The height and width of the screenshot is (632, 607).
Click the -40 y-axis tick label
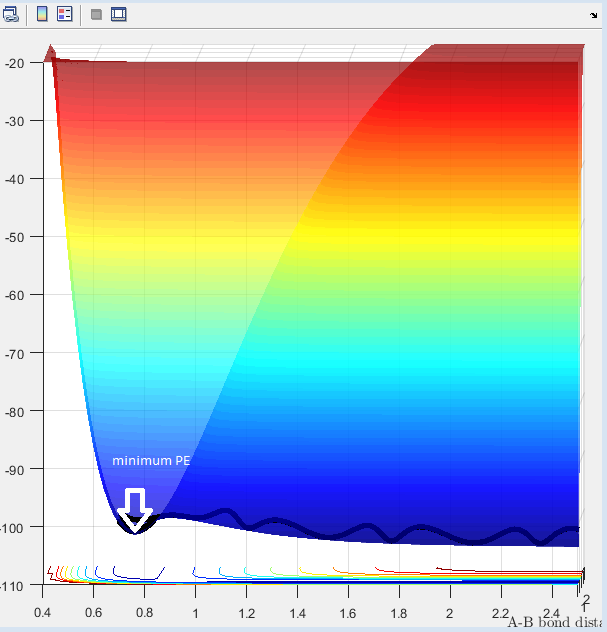tap(15, 179)
